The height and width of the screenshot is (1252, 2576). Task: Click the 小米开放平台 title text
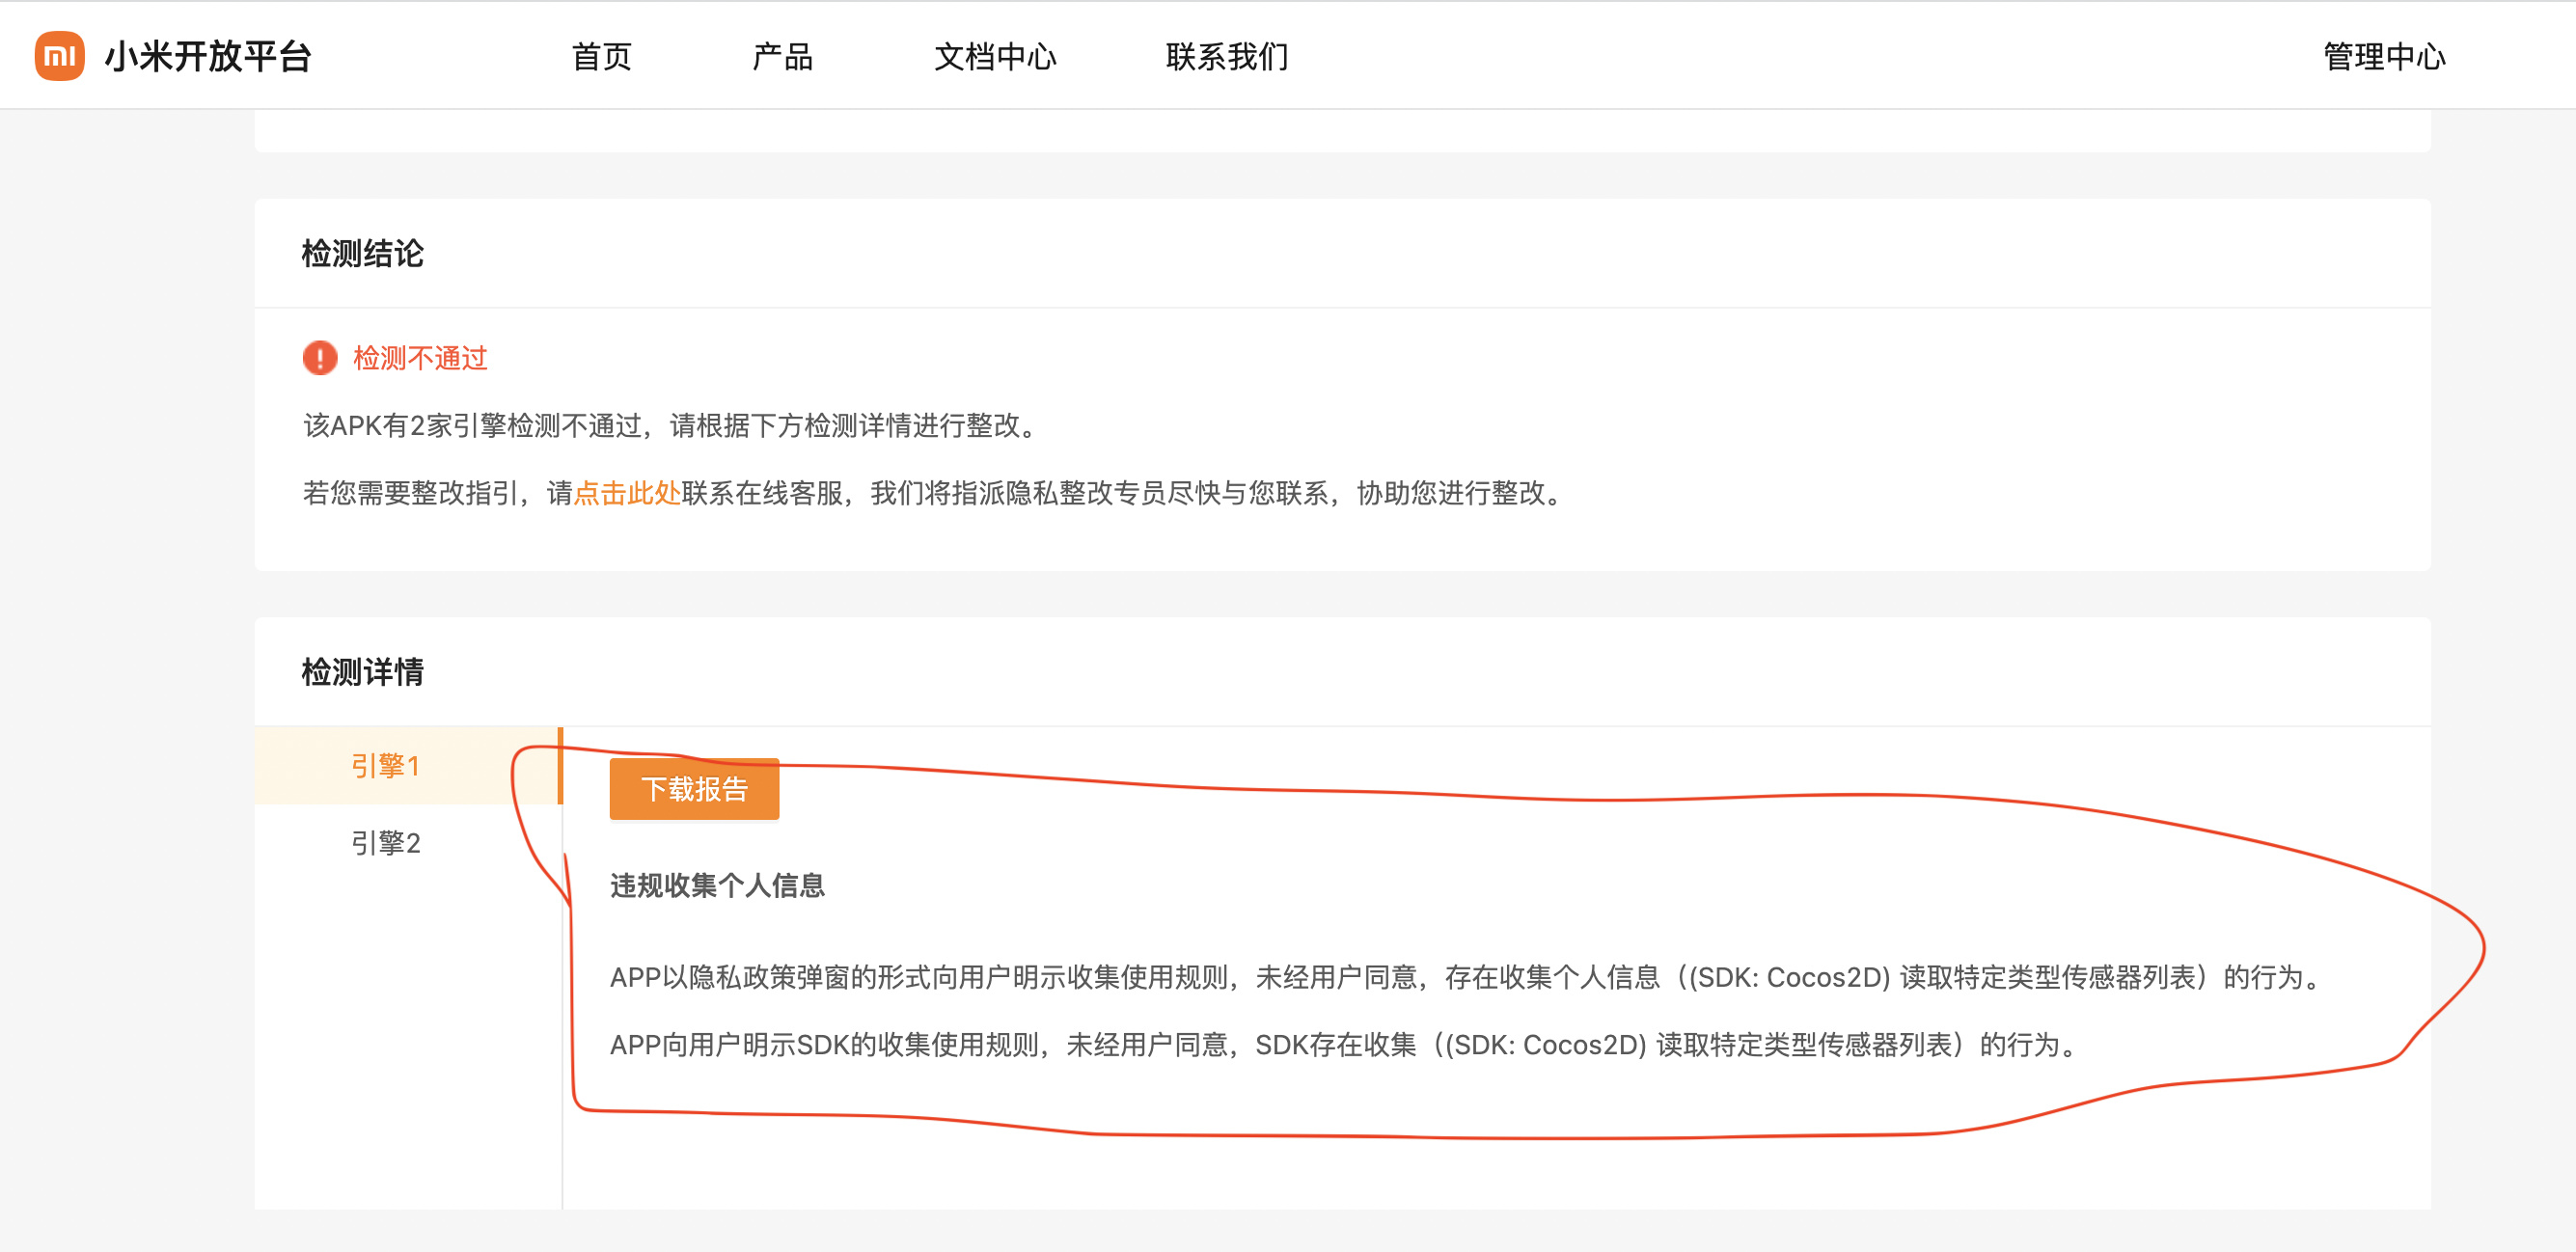tap(208, 57)
